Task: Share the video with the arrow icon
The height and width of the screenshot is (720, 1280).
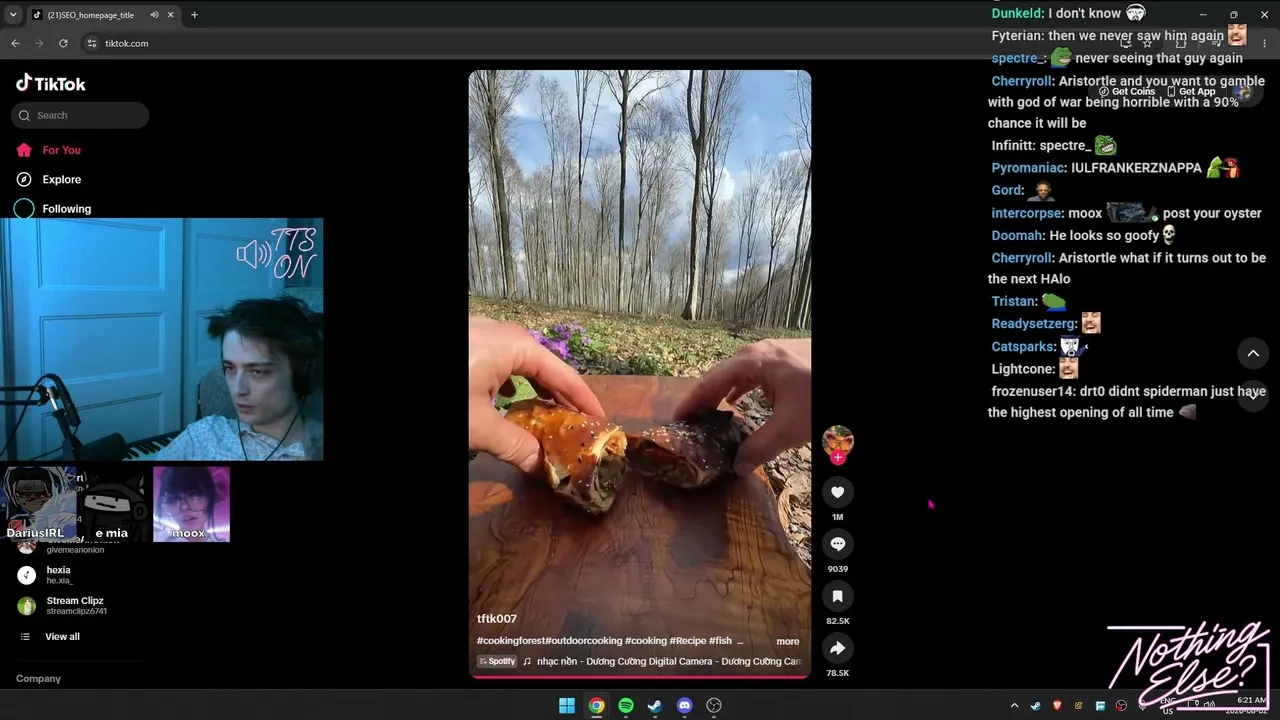Action: pos(837,648)
